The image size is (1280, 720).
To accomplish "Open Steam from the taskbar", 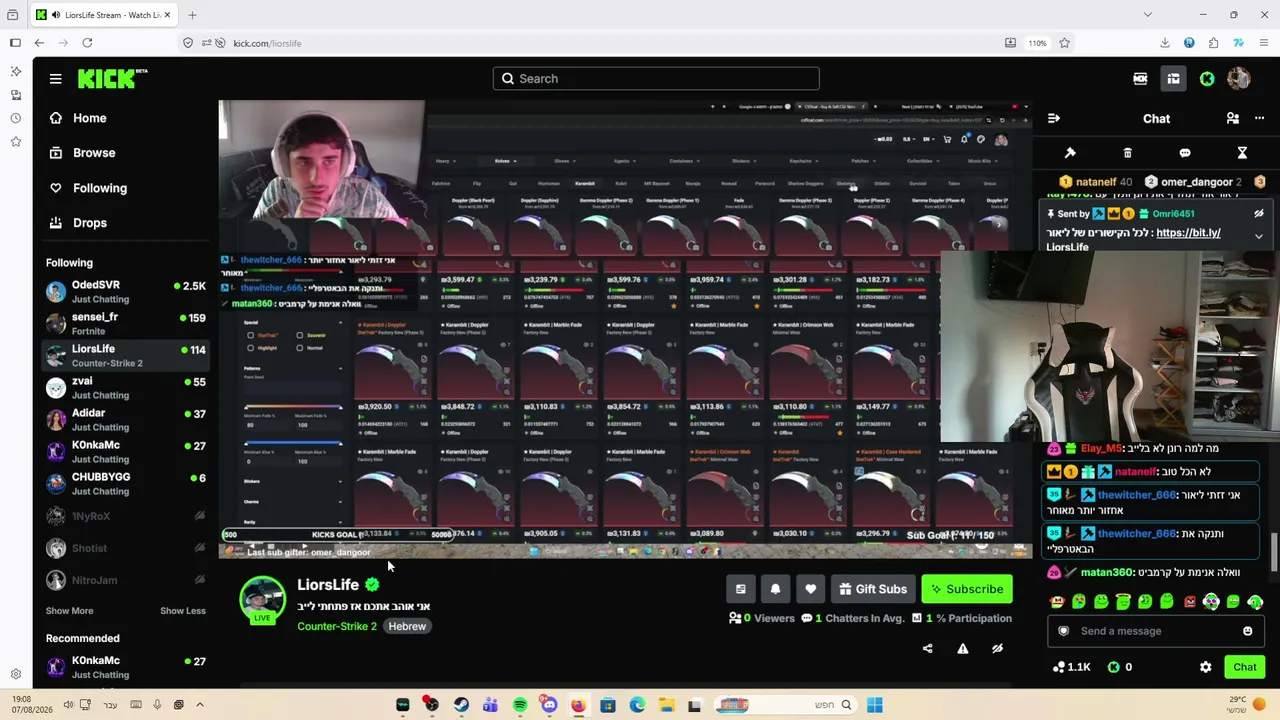I will click(x=461, y=705).
